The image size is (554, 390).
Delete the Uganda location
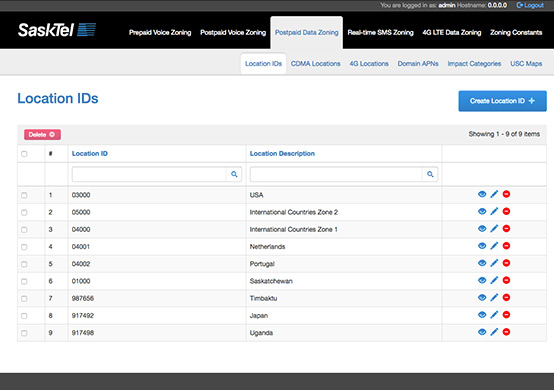coord(506,332)
